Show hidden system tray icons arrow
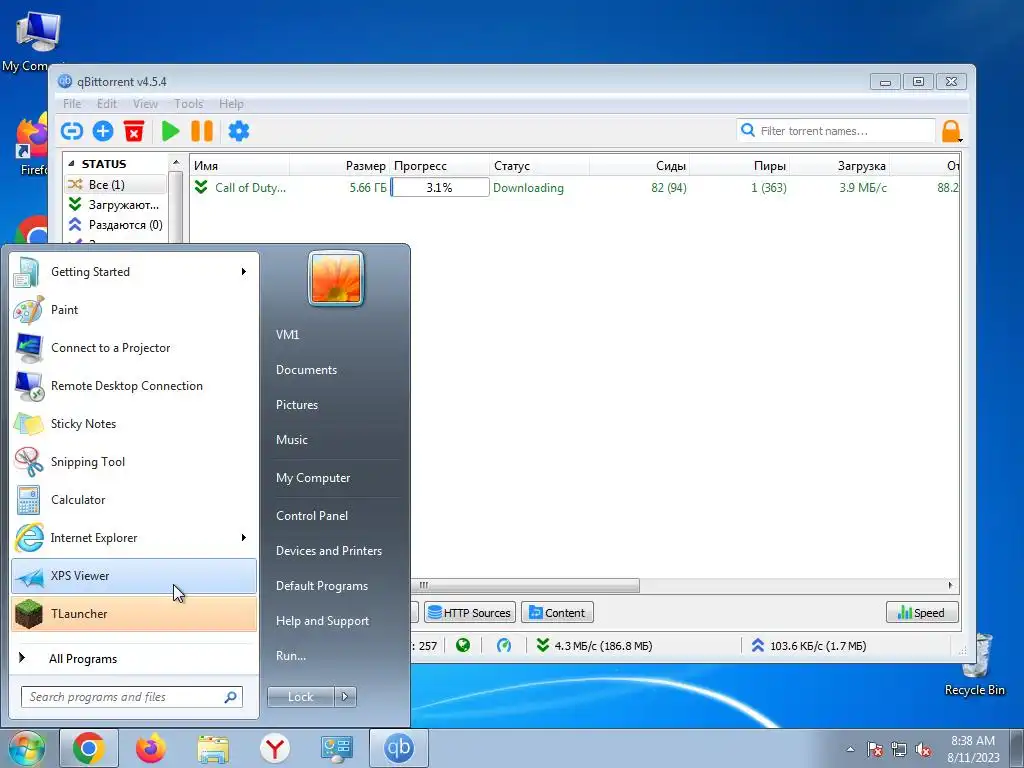1024x768 pixels. pos(850,749)
